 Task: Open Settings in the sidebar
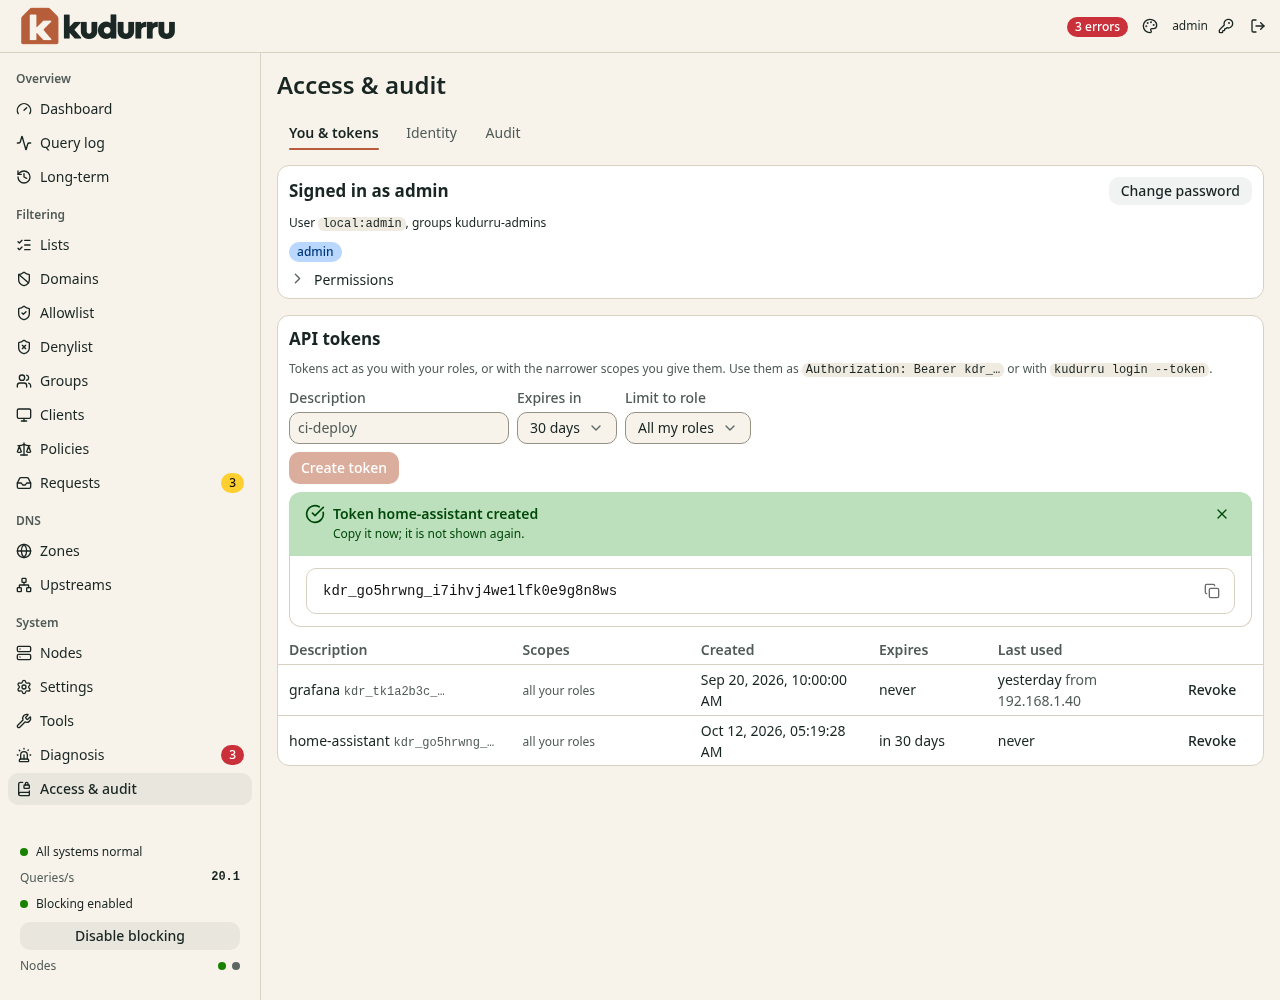coord(130,687)
